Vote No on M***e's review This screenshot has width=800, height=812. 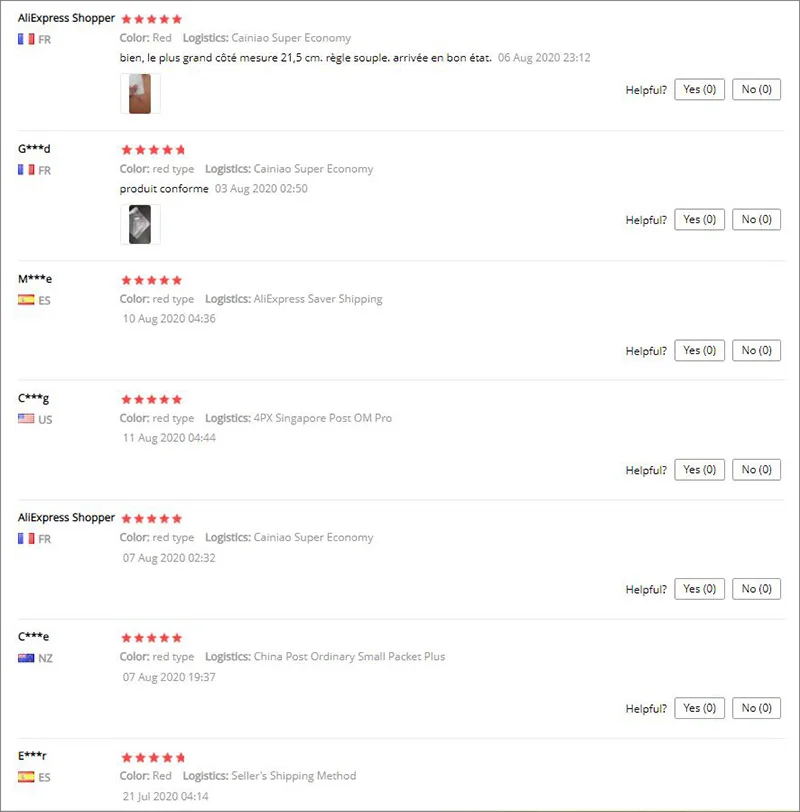pyautogui.click(x=756, y=351)
